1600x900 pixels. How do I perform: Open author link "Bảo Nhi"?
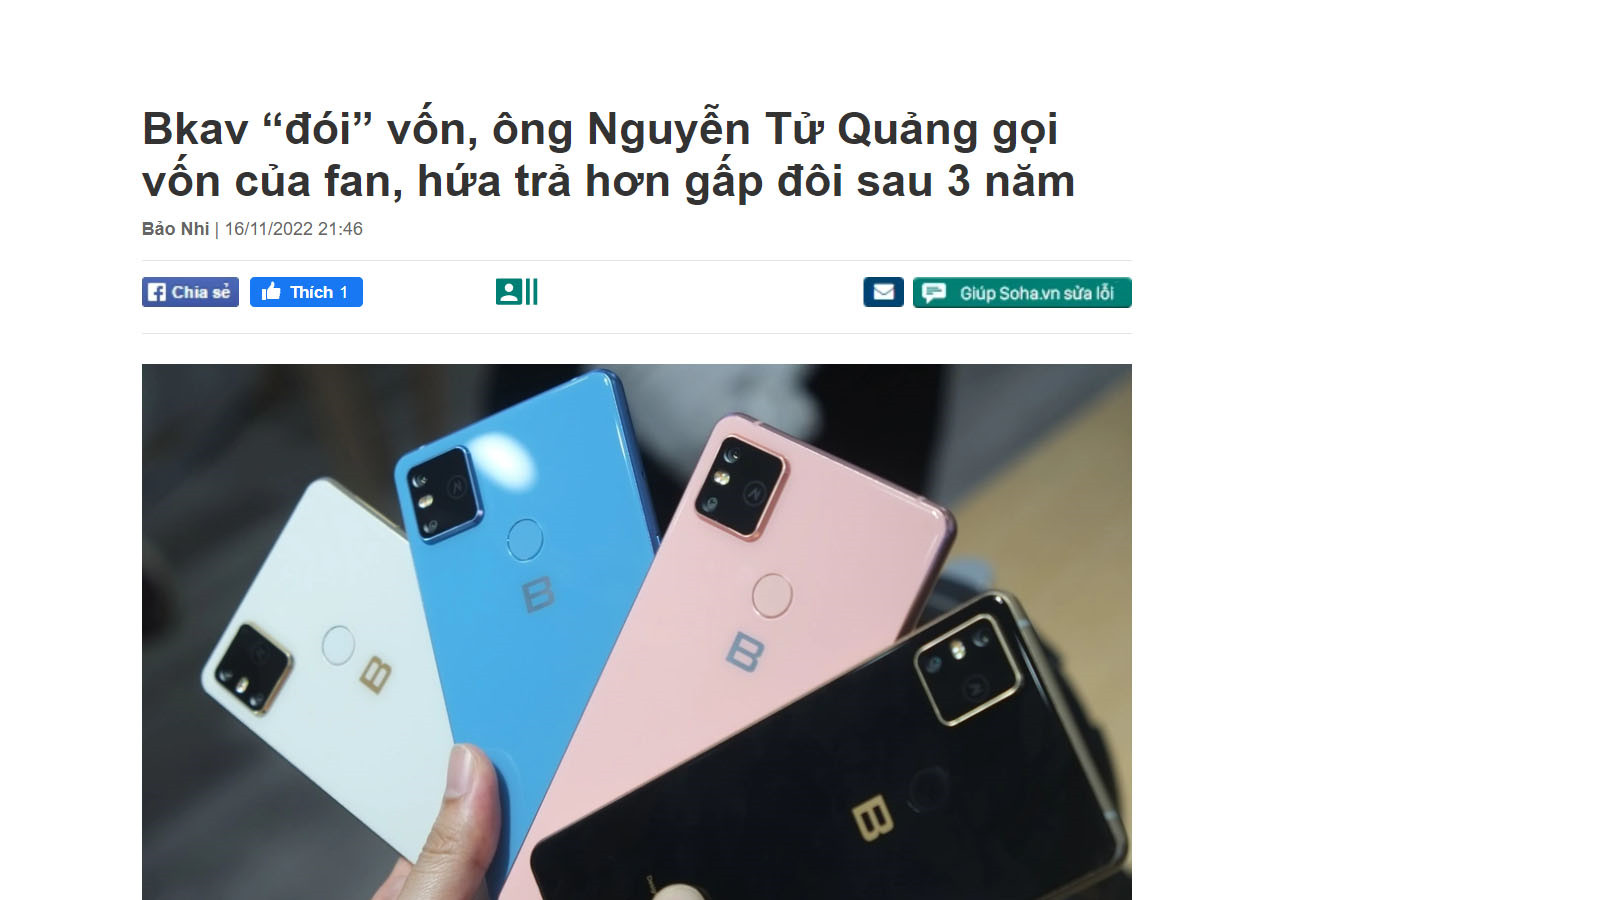click(x=175, y=229)
